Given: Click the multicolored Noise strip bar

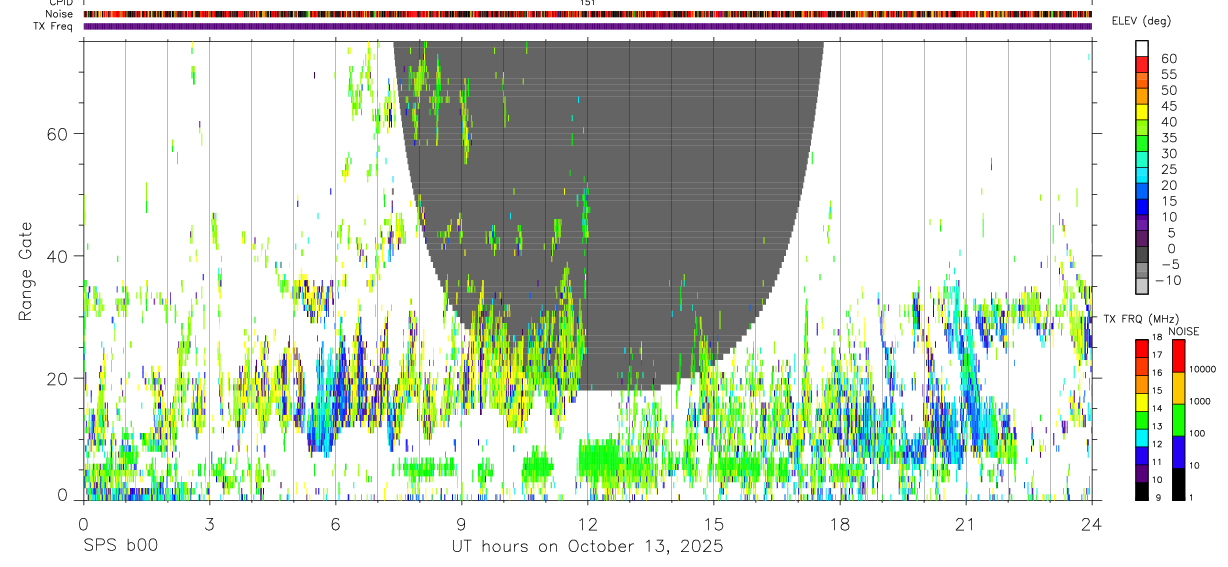Looking at the screenshot, I should [x=587, y=14].
